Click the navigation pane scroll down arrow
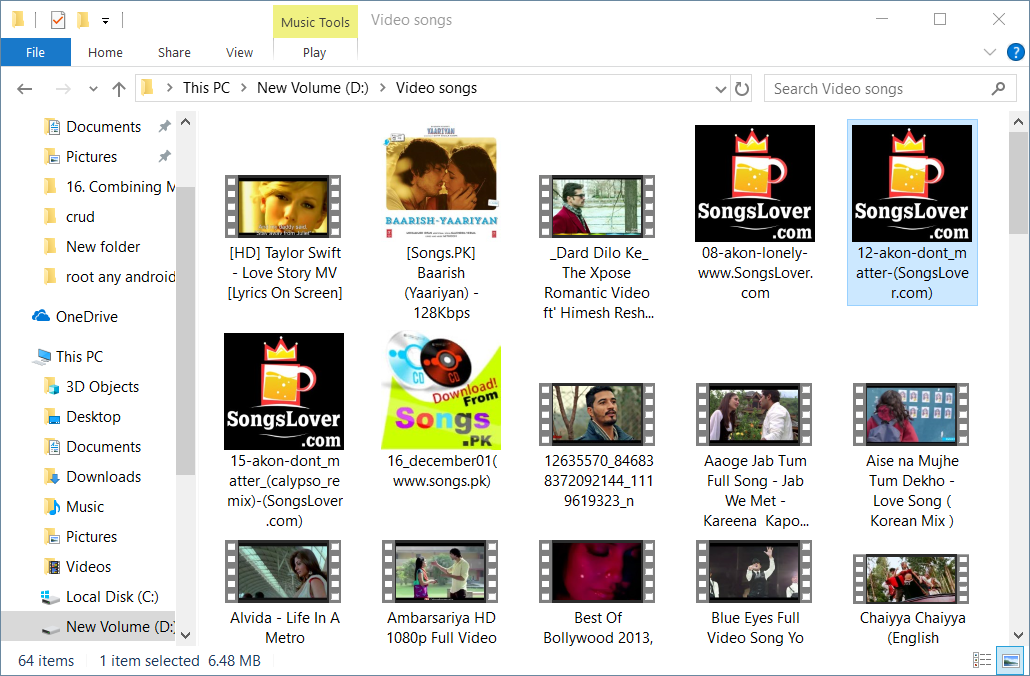1030x676 pixels. pyautogui.click(x=186, y=635)
